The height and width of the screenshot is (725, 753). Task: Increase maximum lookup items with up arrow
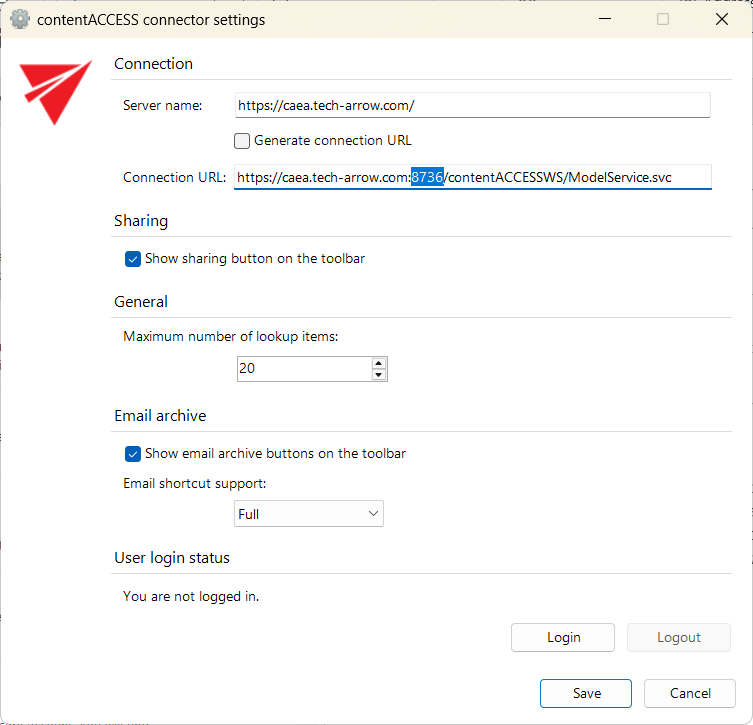pyautogui.click(x=378, y=363)
